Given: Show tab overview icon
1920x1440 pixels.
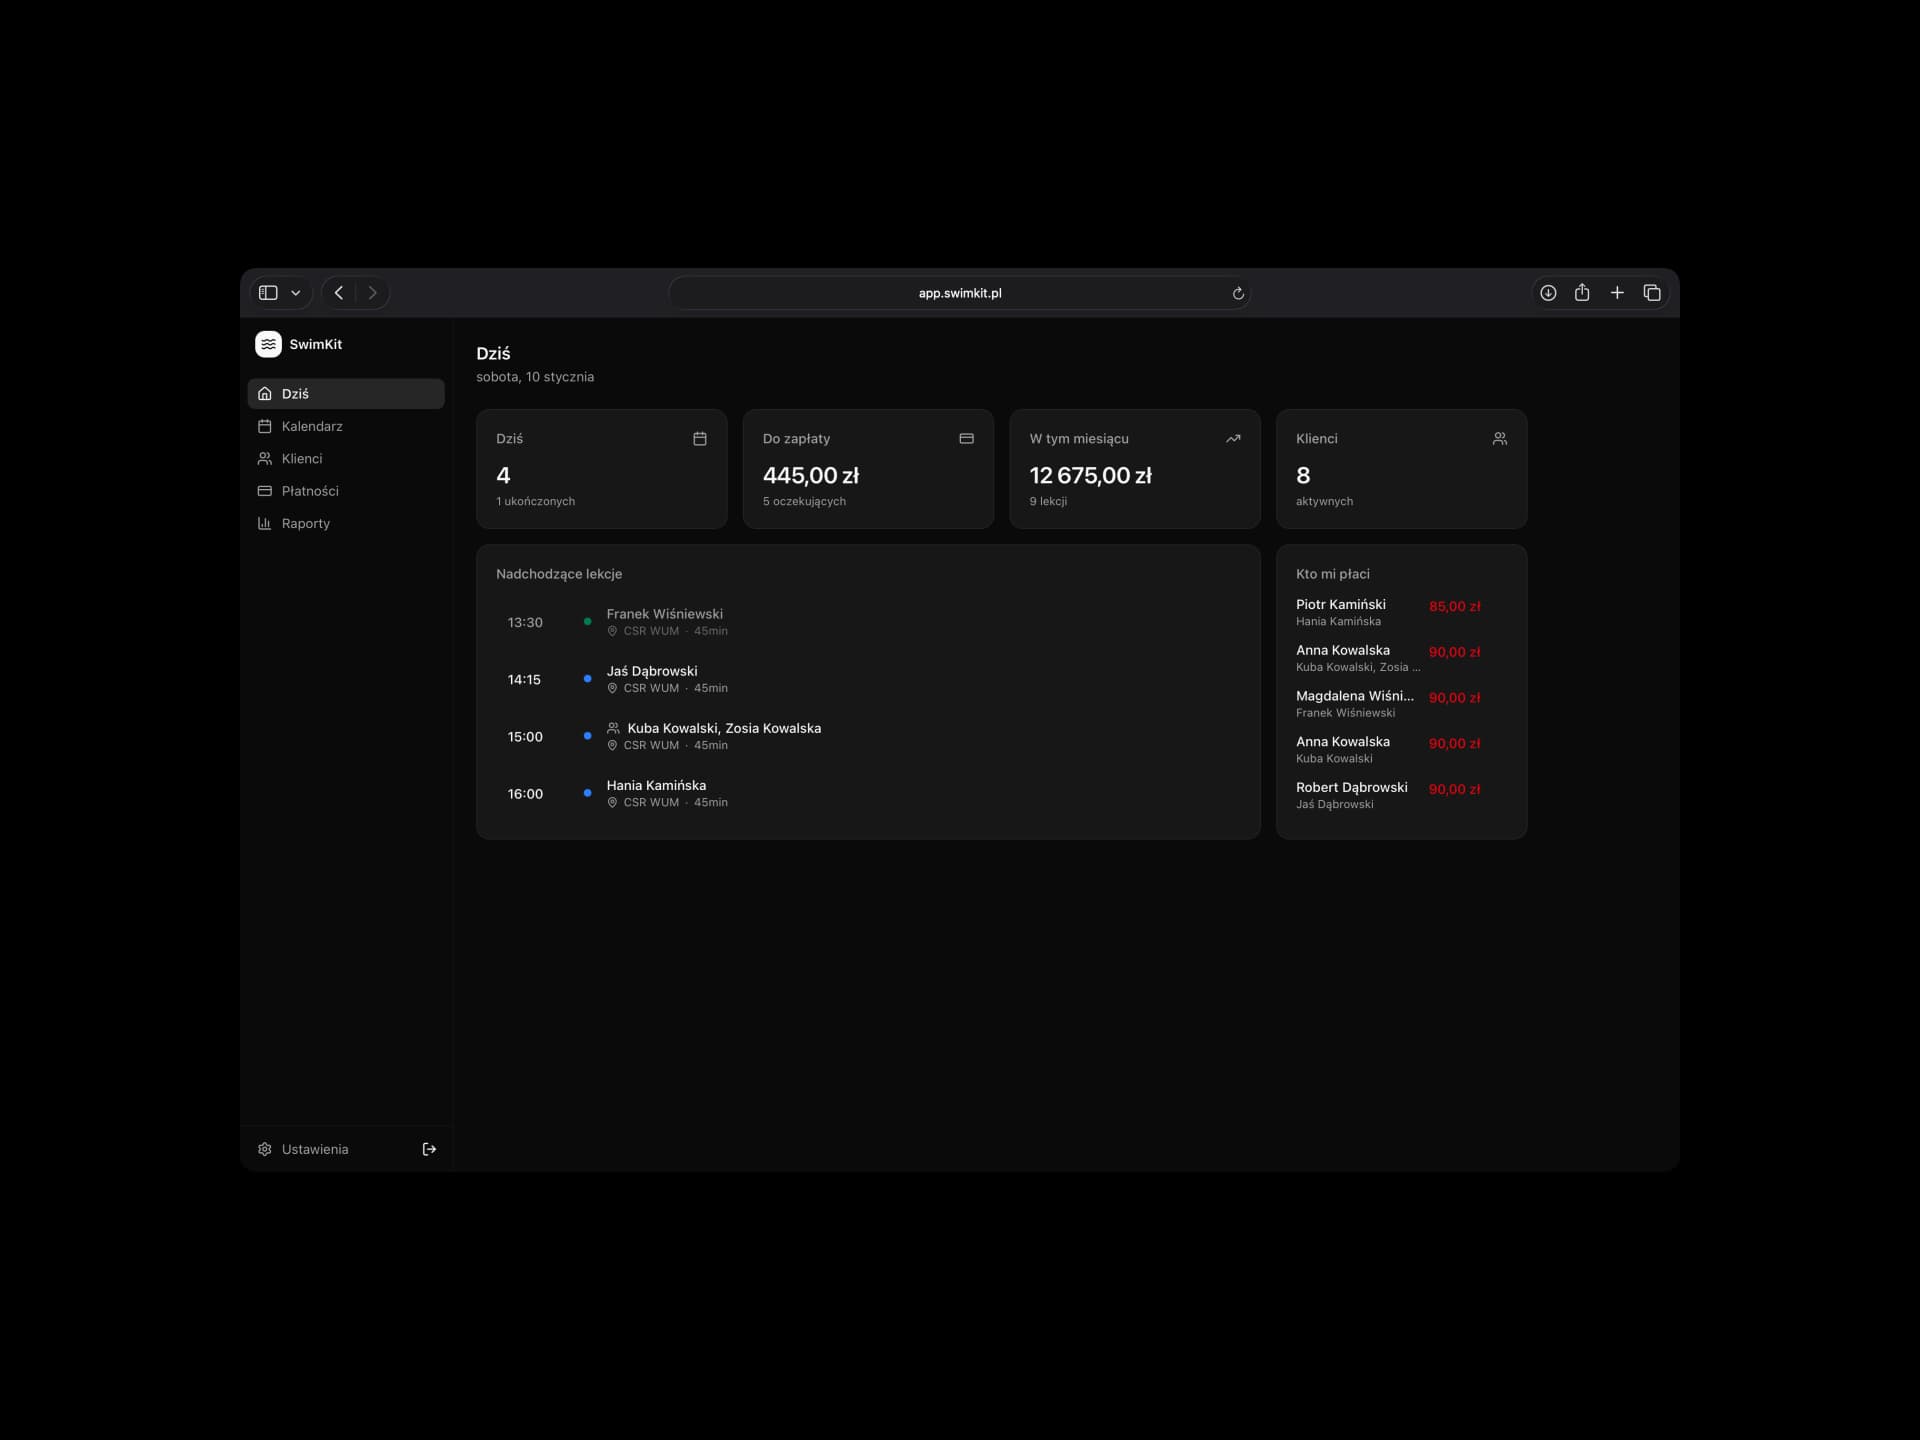Looking at the screenshot, I should 1652,293.
